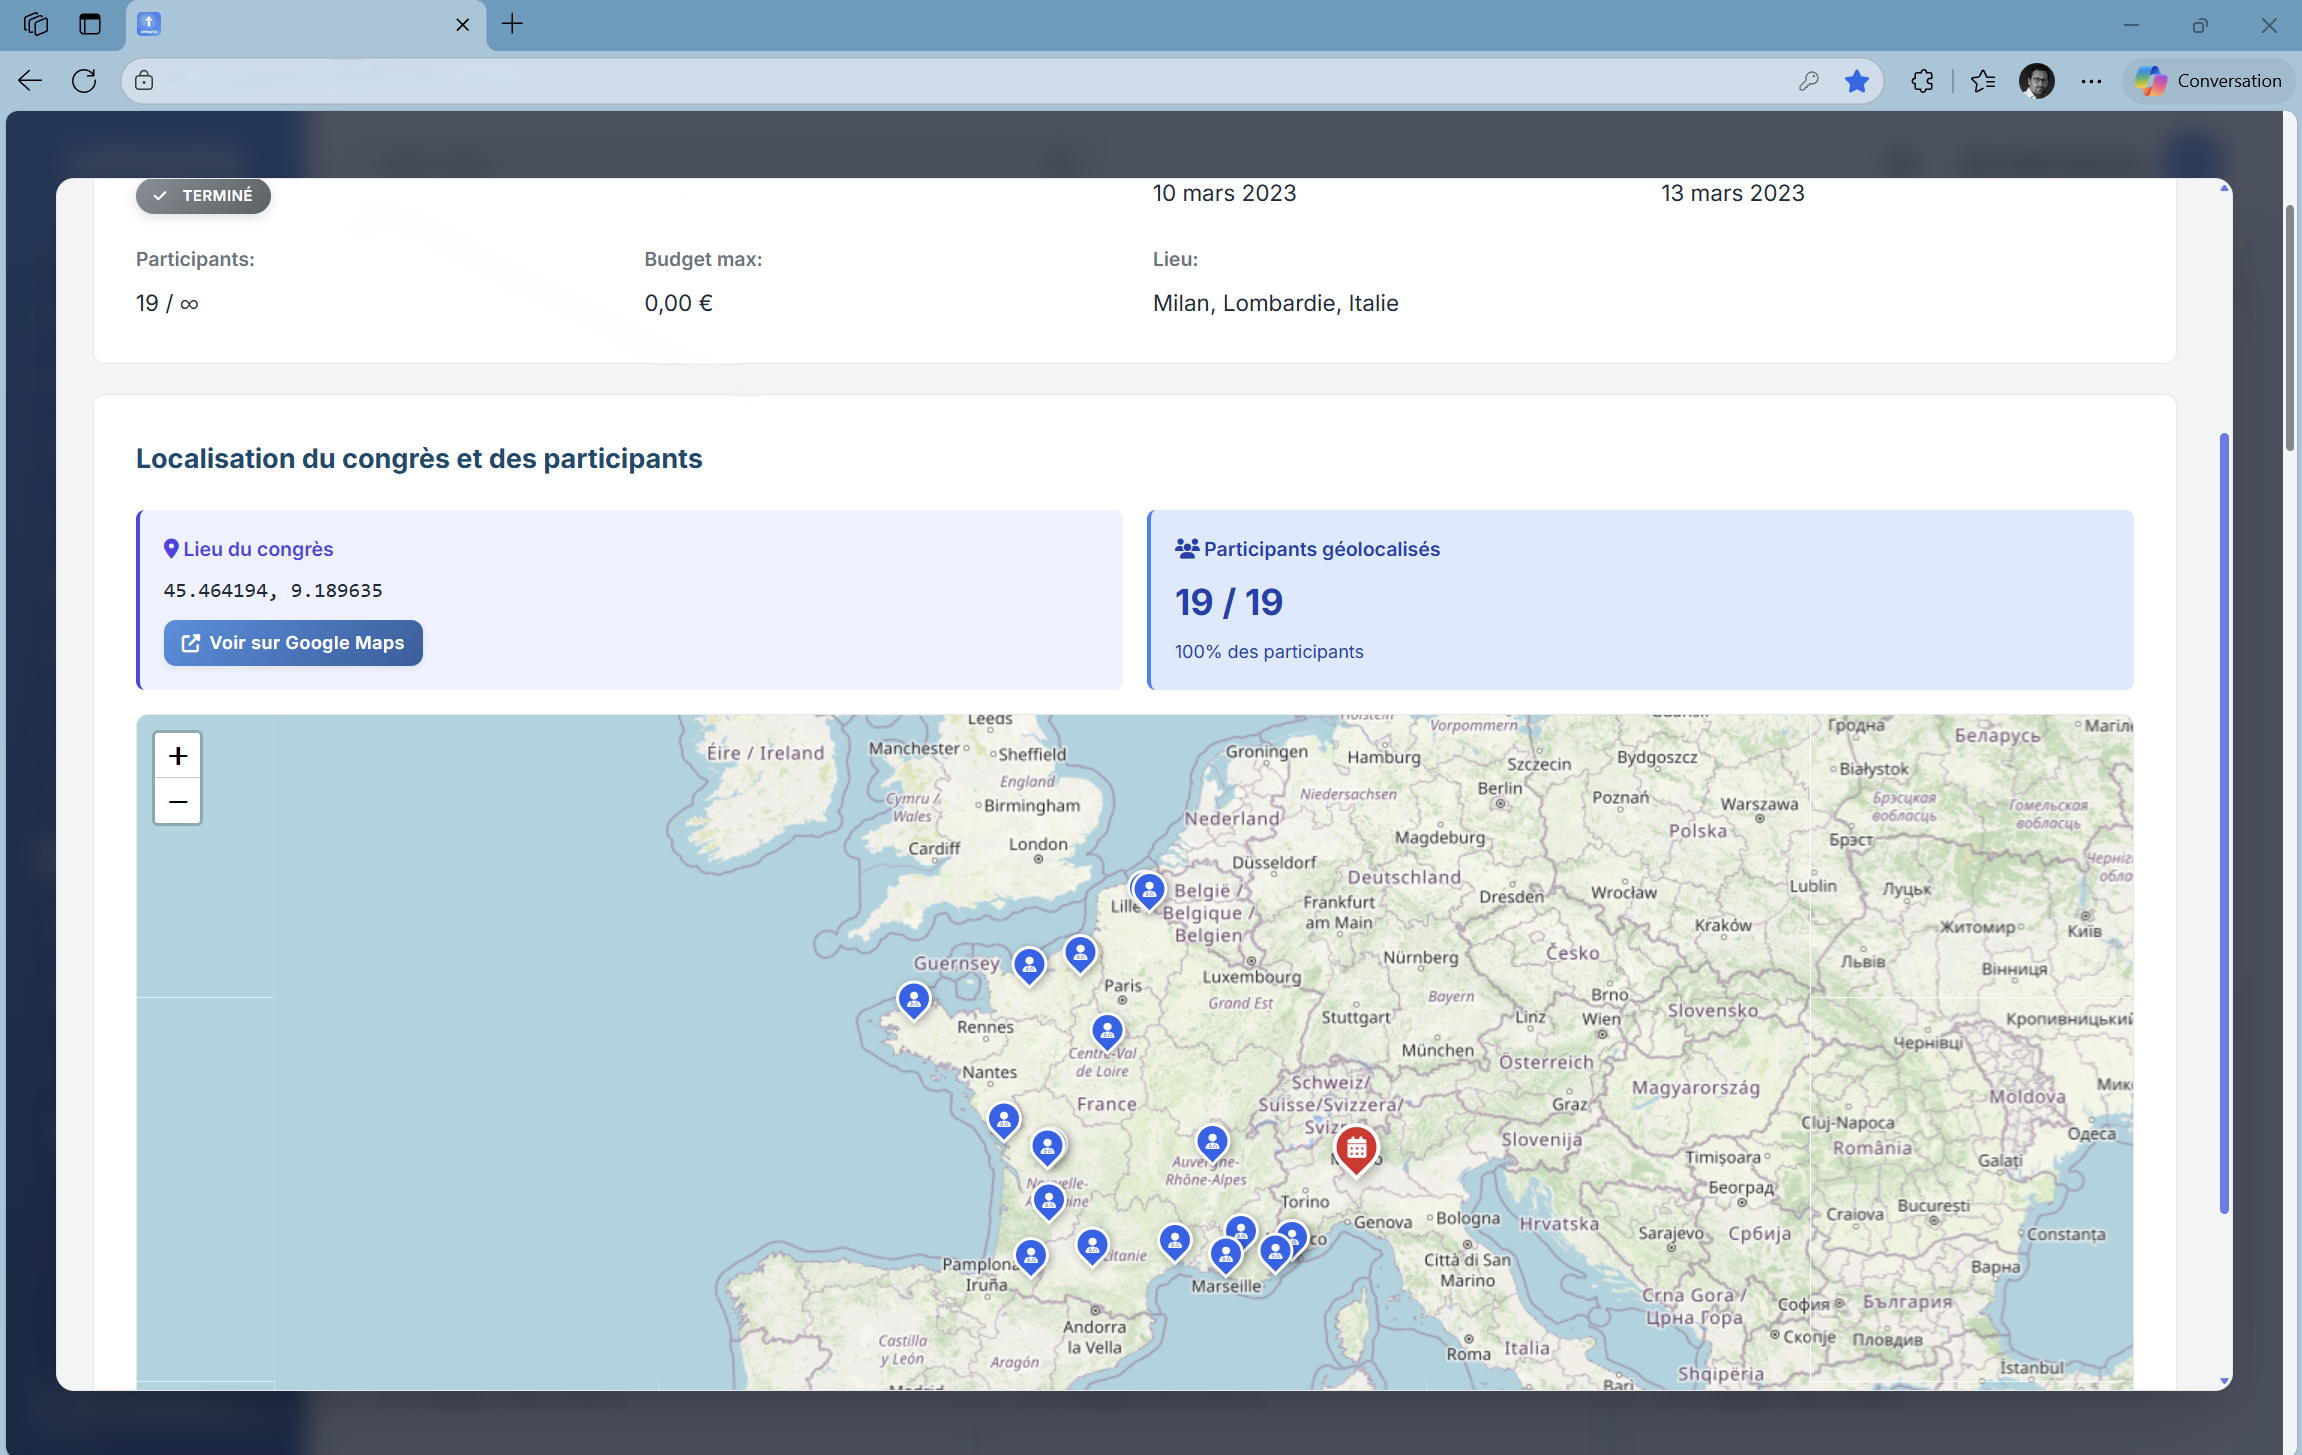Open the tab workspaces icon at top left
The width and height of the screenshot is (2302, 1455).
(37, 24)
